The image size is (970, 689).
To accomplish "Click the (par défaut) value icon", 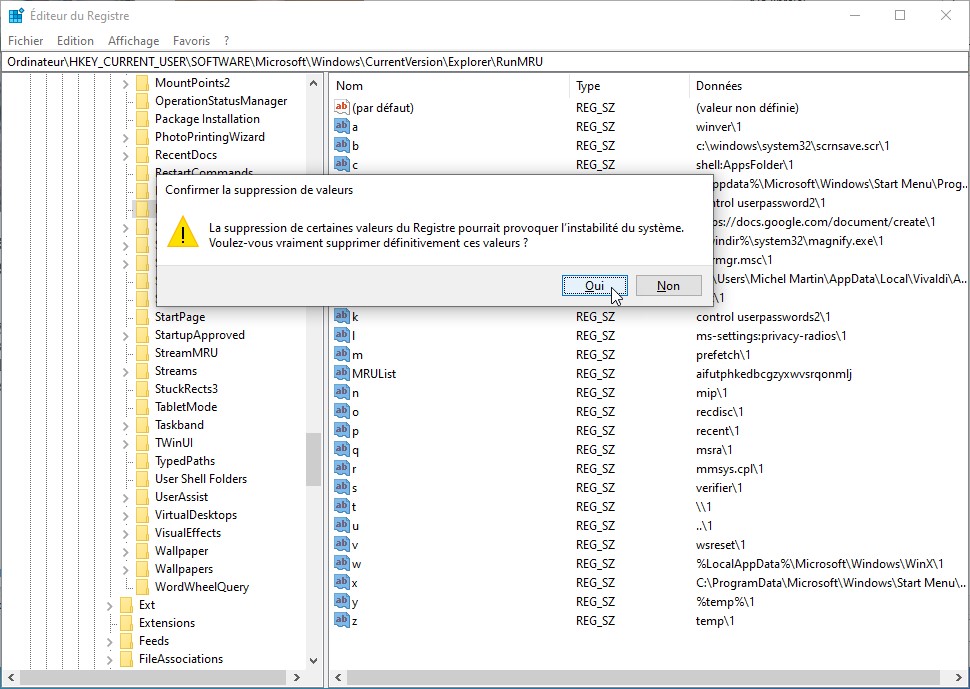I will pos(342,107).
